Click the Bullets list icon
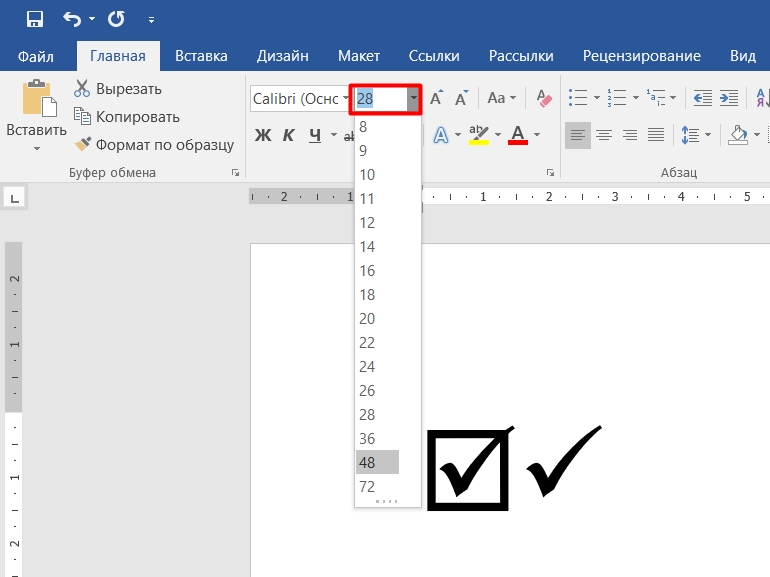The height and width of the screenshot is (577, 770). [578, 98]
